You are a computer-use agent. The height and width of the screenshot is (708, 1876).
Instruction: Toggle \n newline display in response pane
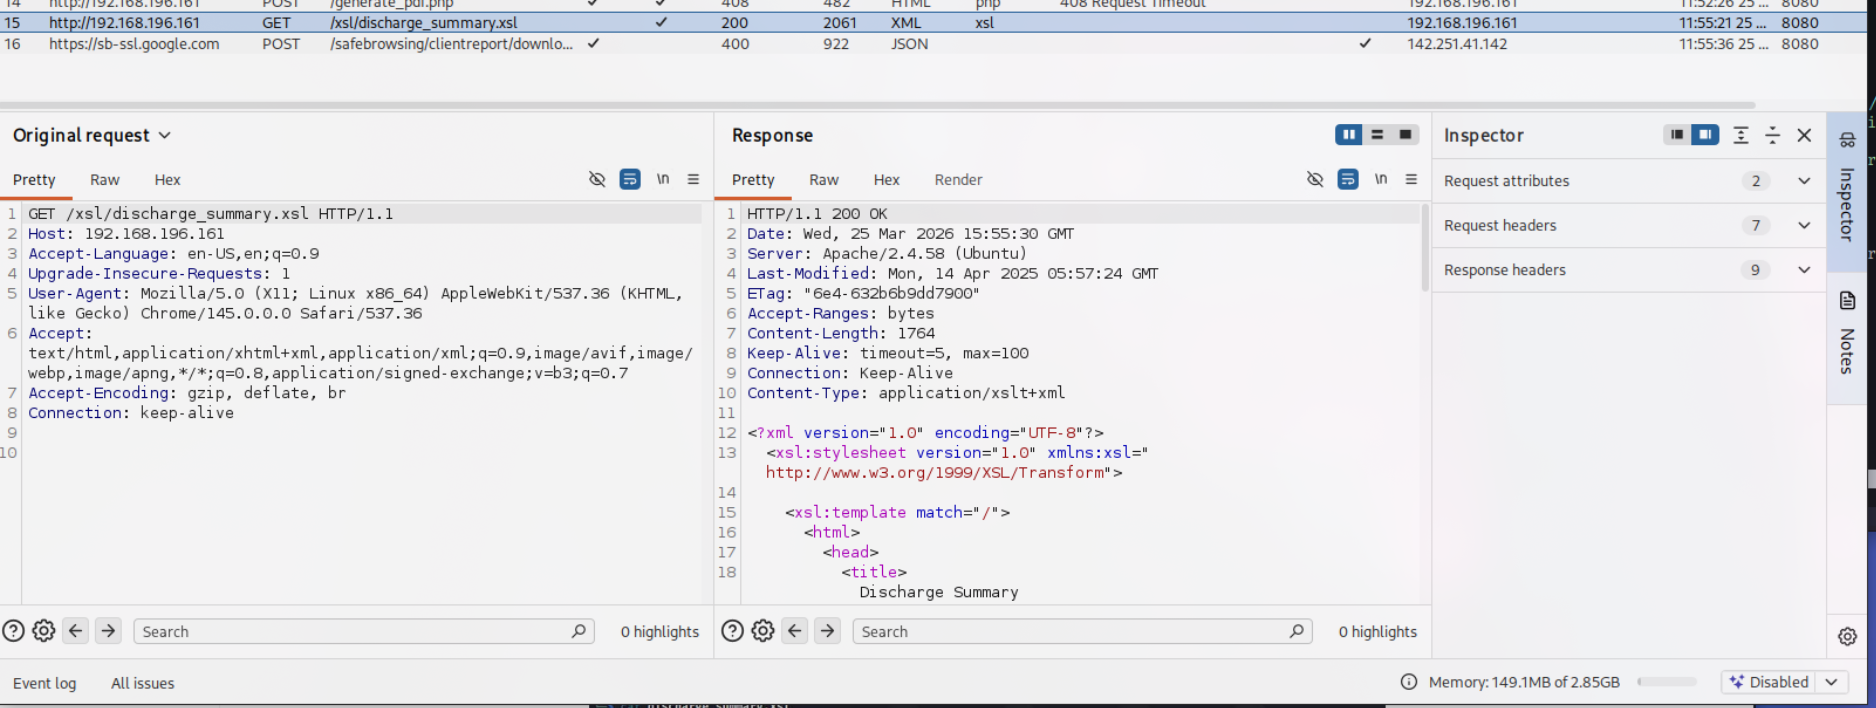(x=1380, y=179)
